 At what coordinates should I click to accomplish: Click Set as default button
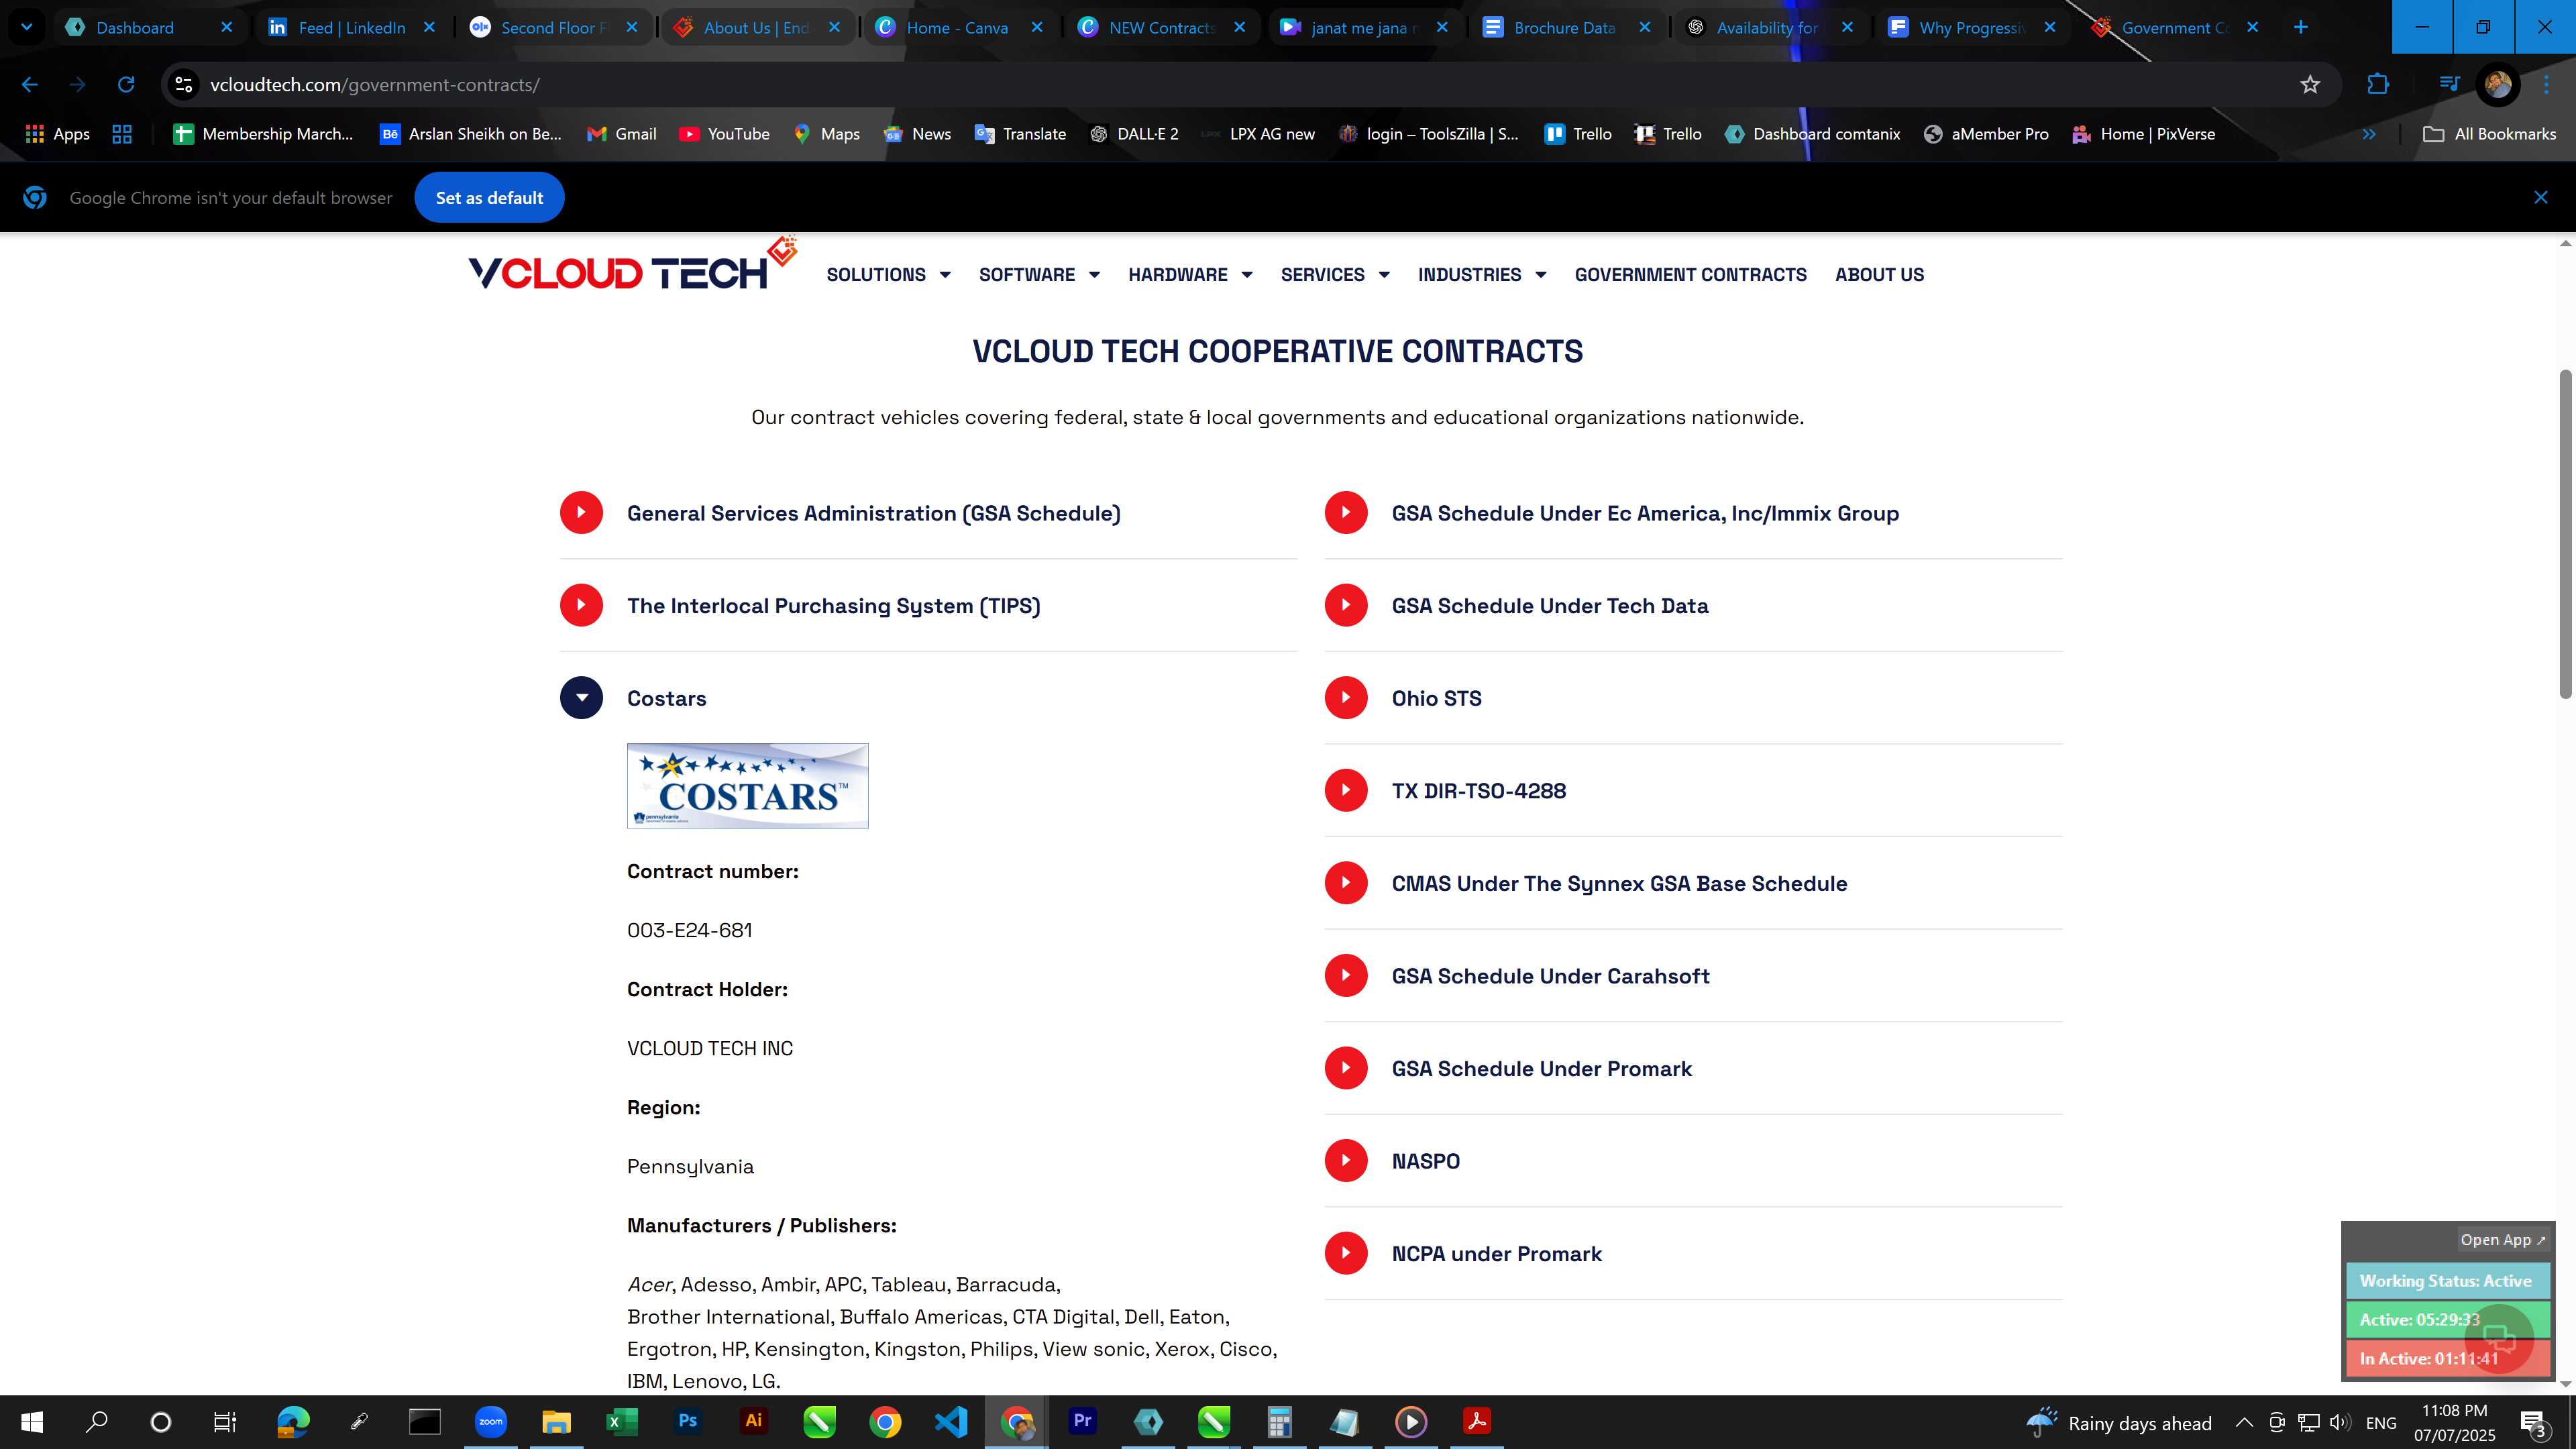click(489, 198)
